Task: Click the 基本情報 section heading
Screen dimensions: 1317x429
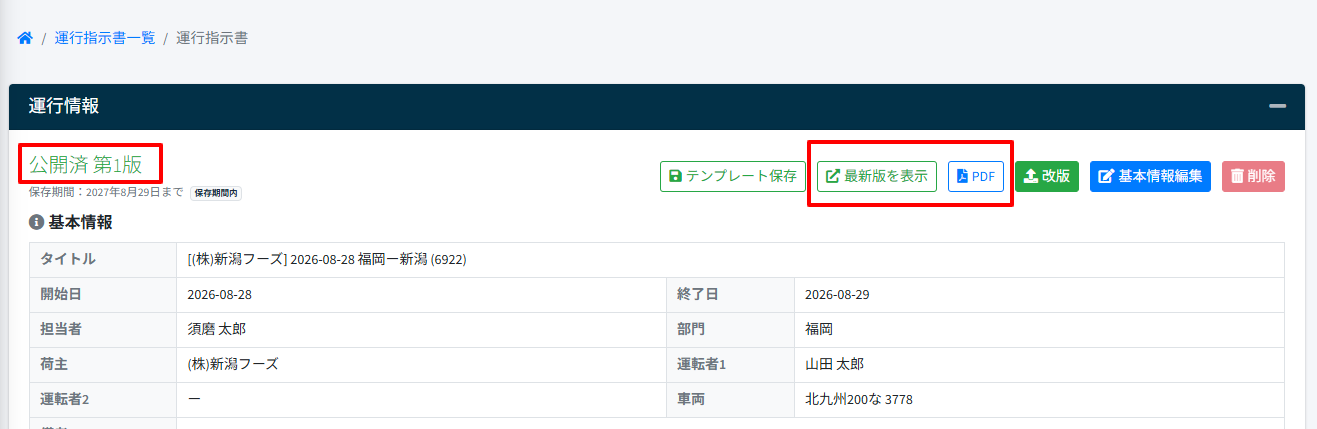Action: (x=80, y=222)
